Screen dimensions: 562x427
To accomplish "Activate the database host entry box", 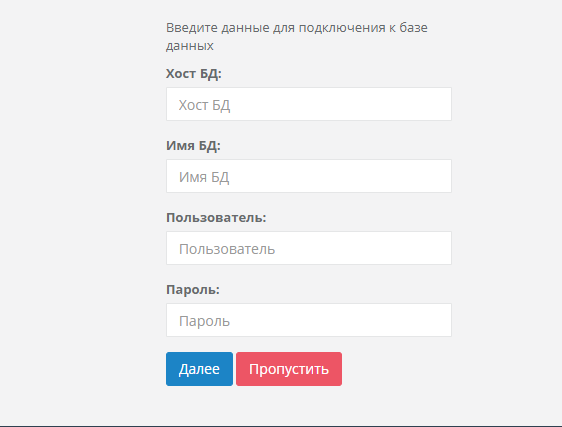I will (x=309, y=104).
